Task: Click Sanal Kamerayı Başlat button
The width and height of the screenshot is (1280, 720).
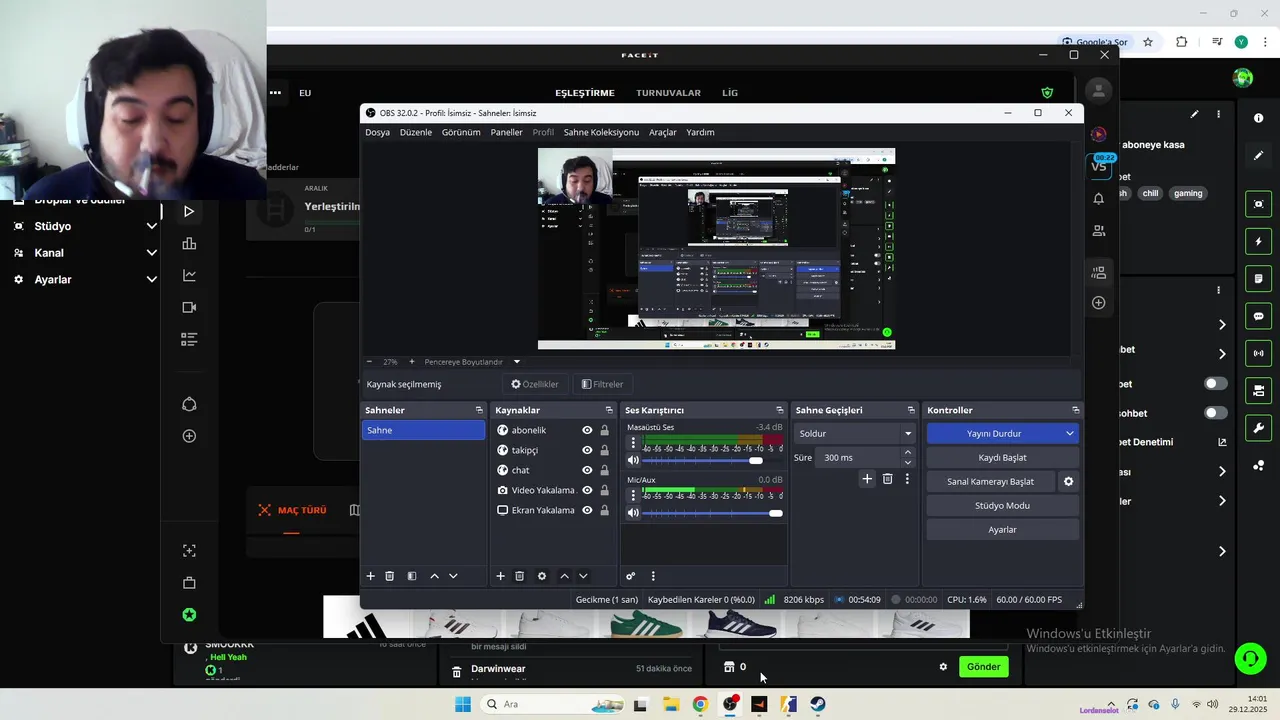Action: click(x=990, y=481)
